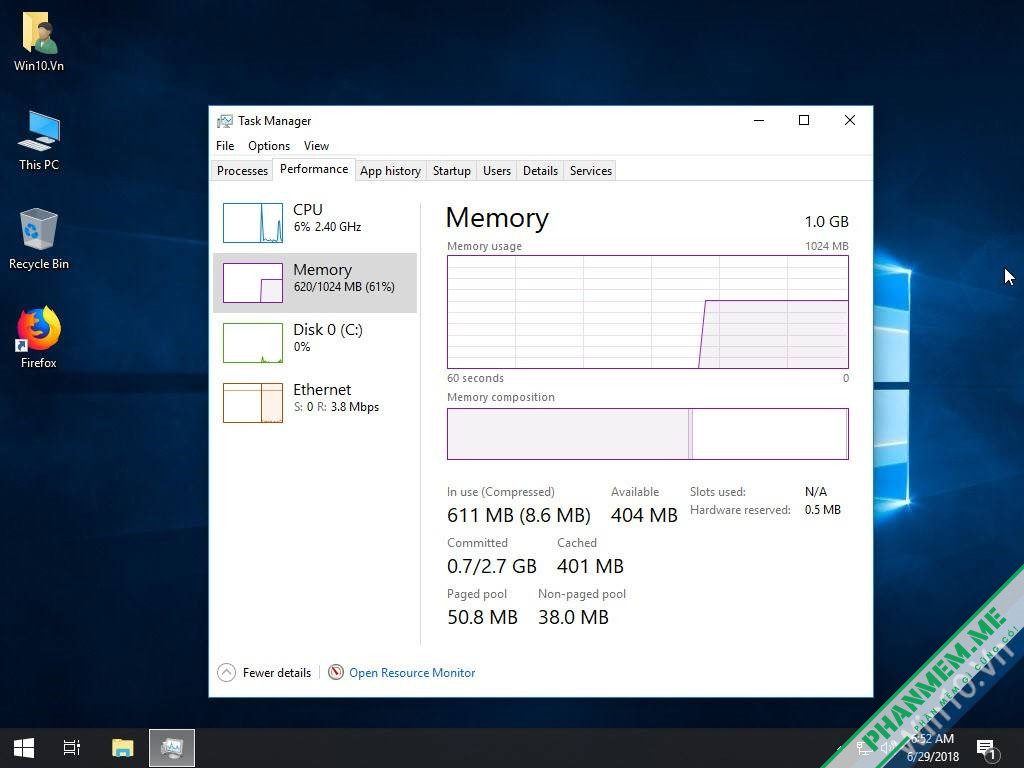Image resolution: width=1024 pixels, height=768 pixels.
Task: Minimize the Task Manager window
Action: [x=759, y=120]
